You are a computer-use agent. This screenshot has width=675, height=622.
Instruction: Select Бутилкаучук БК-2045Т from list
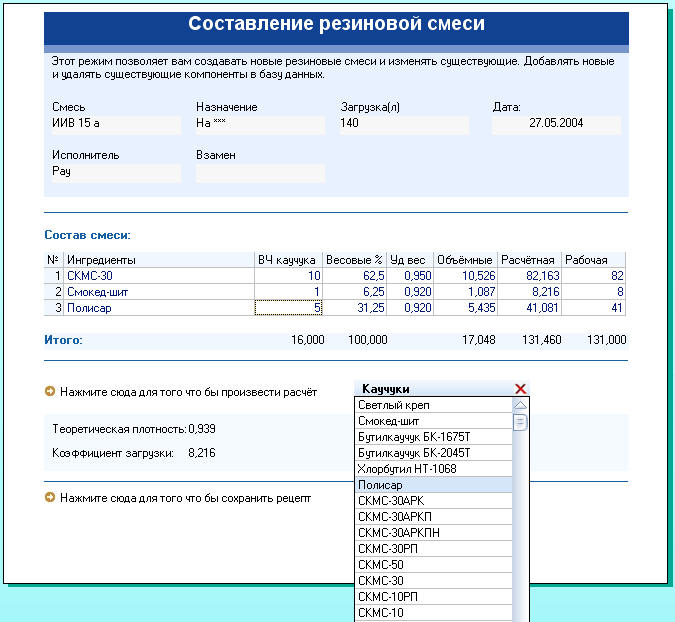click(x=434, y=453)
